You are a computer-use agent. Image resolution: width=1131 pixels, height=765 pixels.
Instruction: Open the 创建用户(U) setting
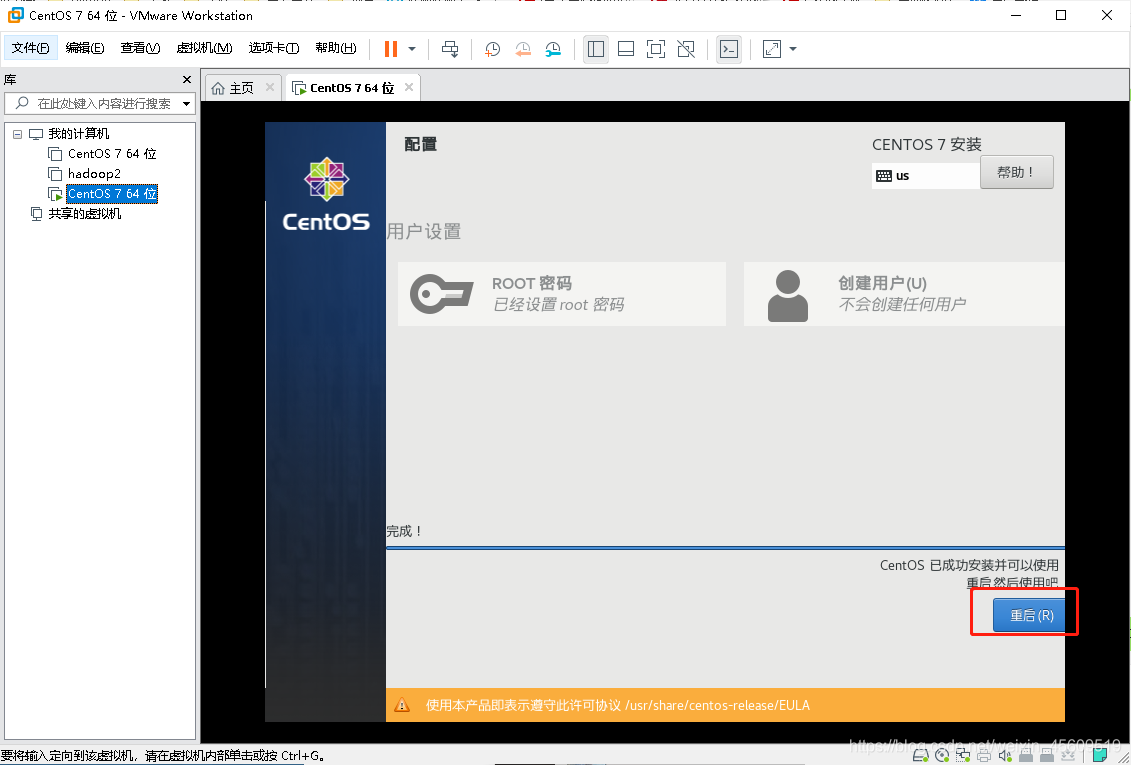click(904, 294)
